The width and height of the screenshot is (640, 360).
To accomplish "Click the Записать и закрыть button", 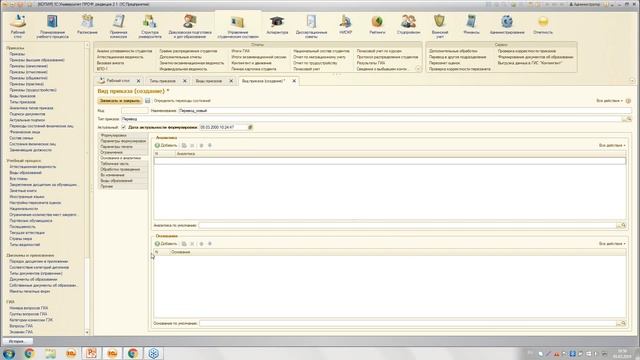I will tap(120, 100).
